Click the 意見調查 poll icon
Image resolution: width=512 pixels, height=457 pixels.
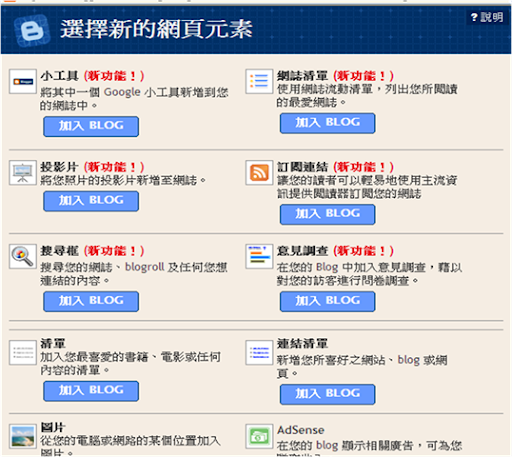pyautogui.click(x=259, y=256)
